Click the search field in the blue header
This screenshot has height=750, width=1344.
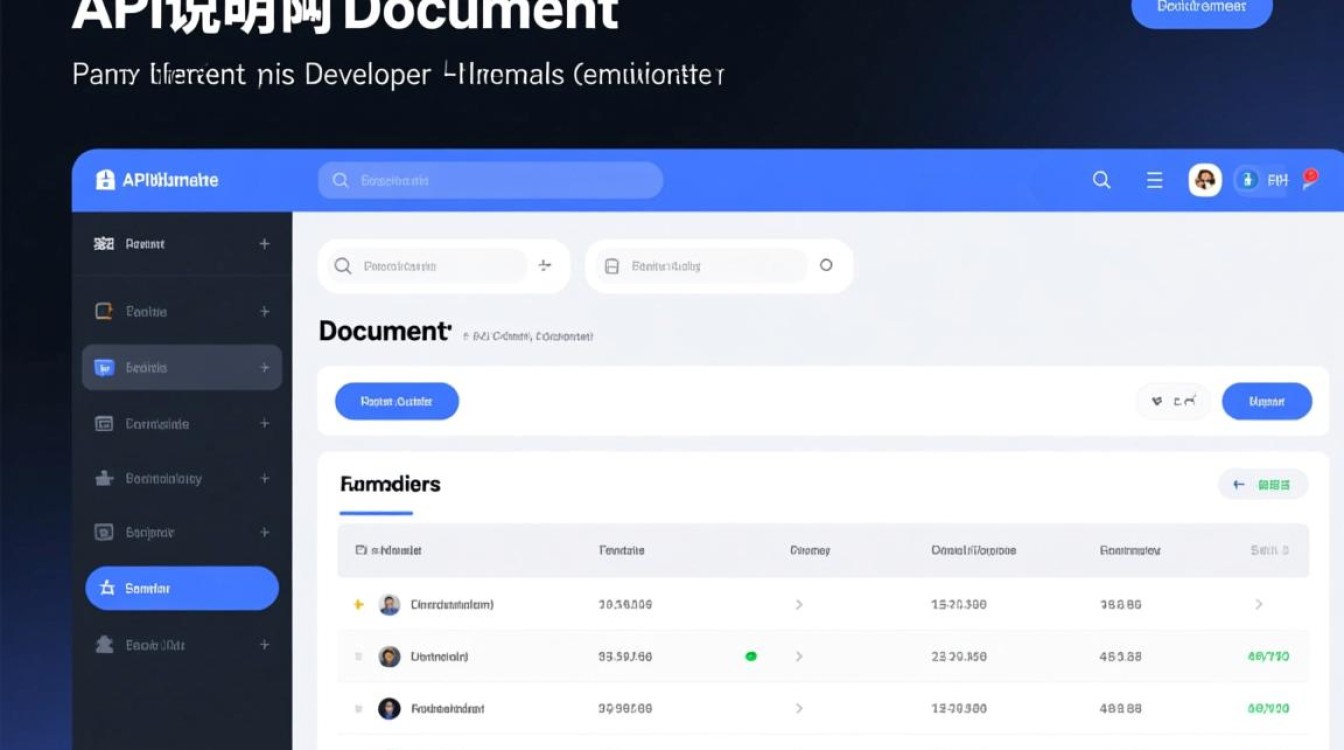[490, 180]
